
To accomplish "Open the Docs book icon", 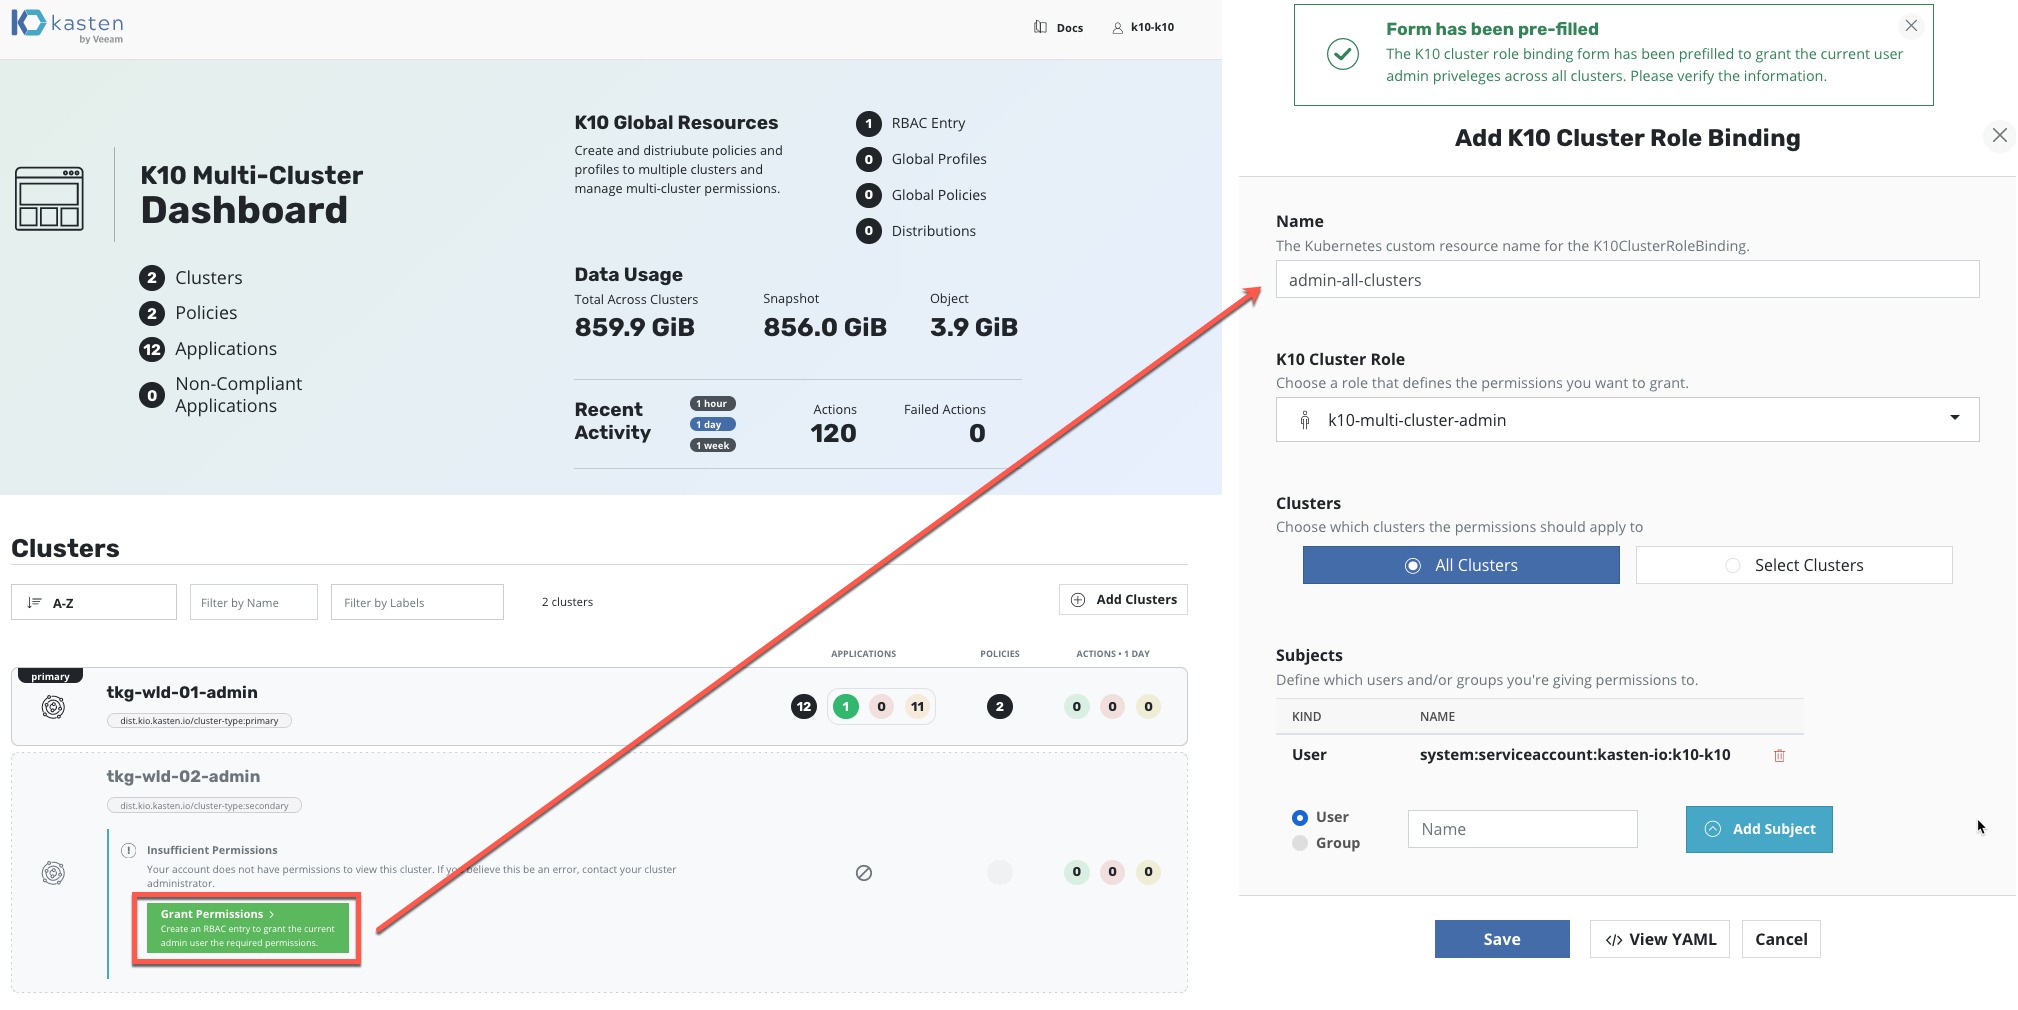I will [1040, 27].
